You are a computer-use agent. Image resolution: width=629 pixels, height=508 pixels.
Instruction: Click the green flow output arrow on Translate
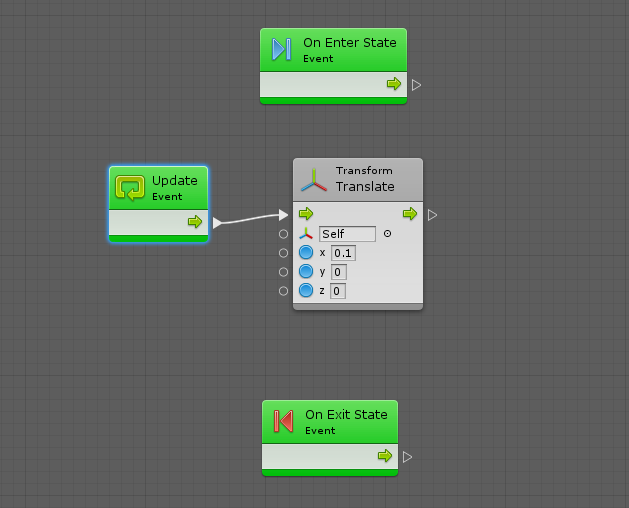coord(410,214)
